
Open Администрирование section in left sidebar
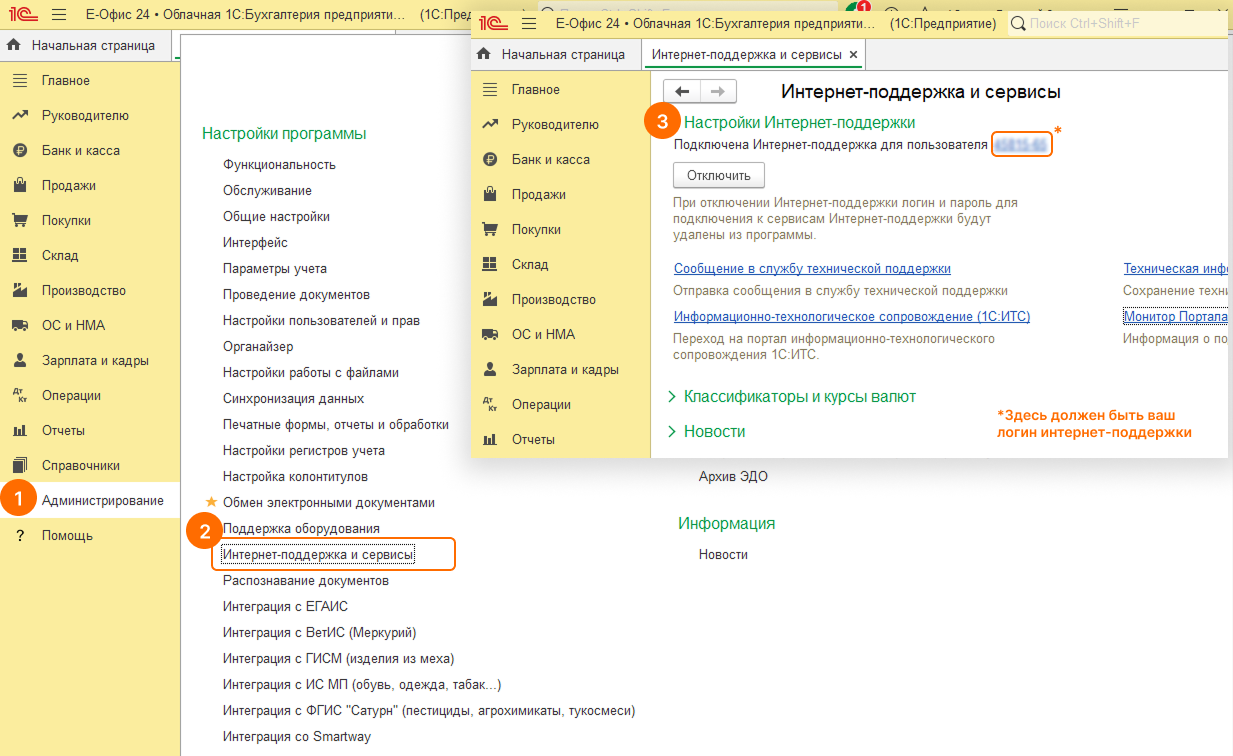(x=90, y=501)
